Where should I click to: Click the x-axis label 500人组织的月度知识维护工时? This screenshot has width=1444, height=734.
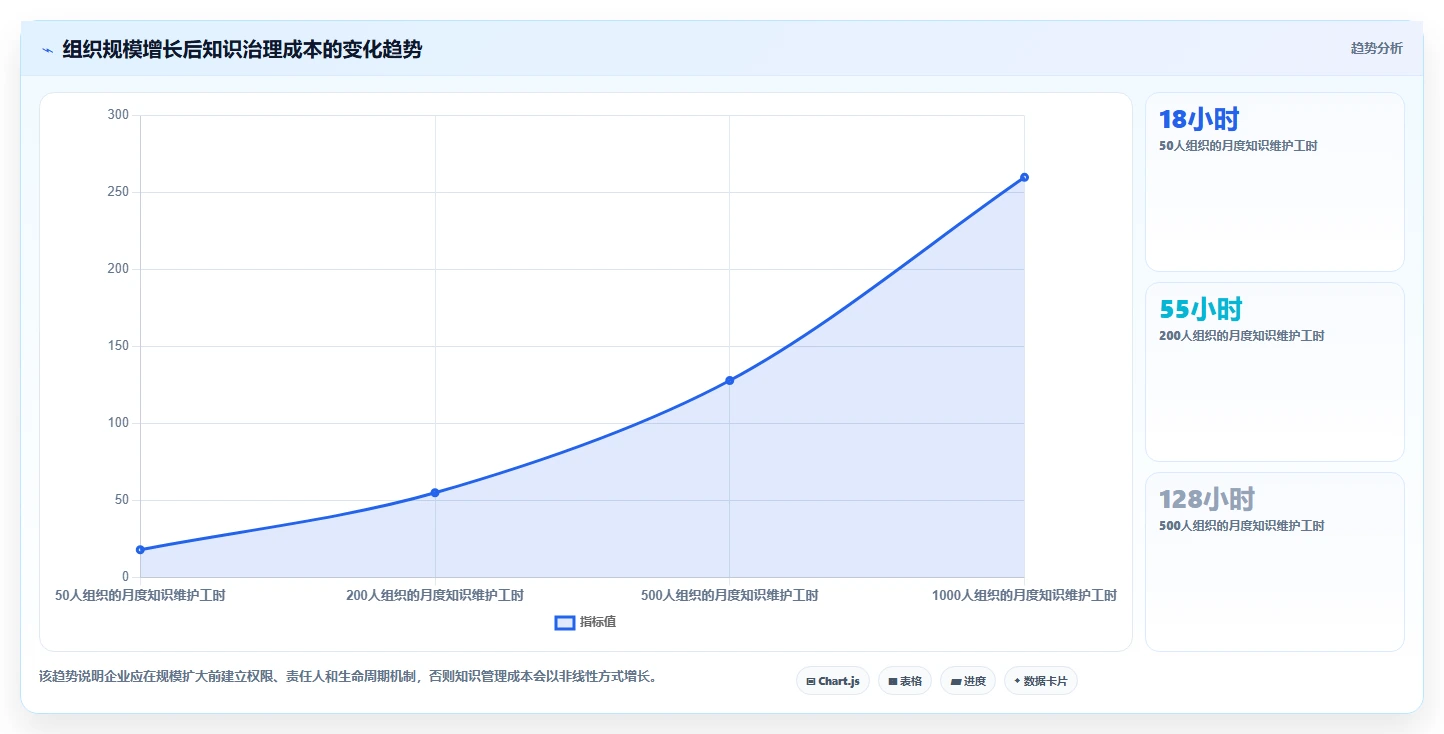coord(729,595)
